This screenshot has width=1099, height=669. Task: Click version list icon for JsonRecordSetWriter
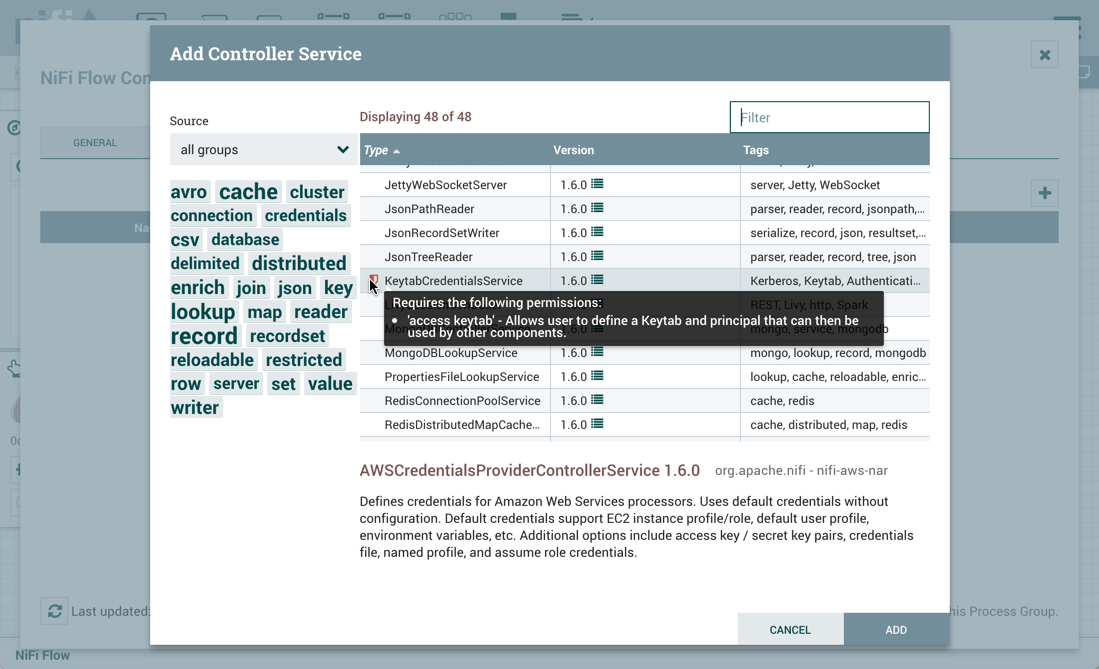(x=597, y=232)
